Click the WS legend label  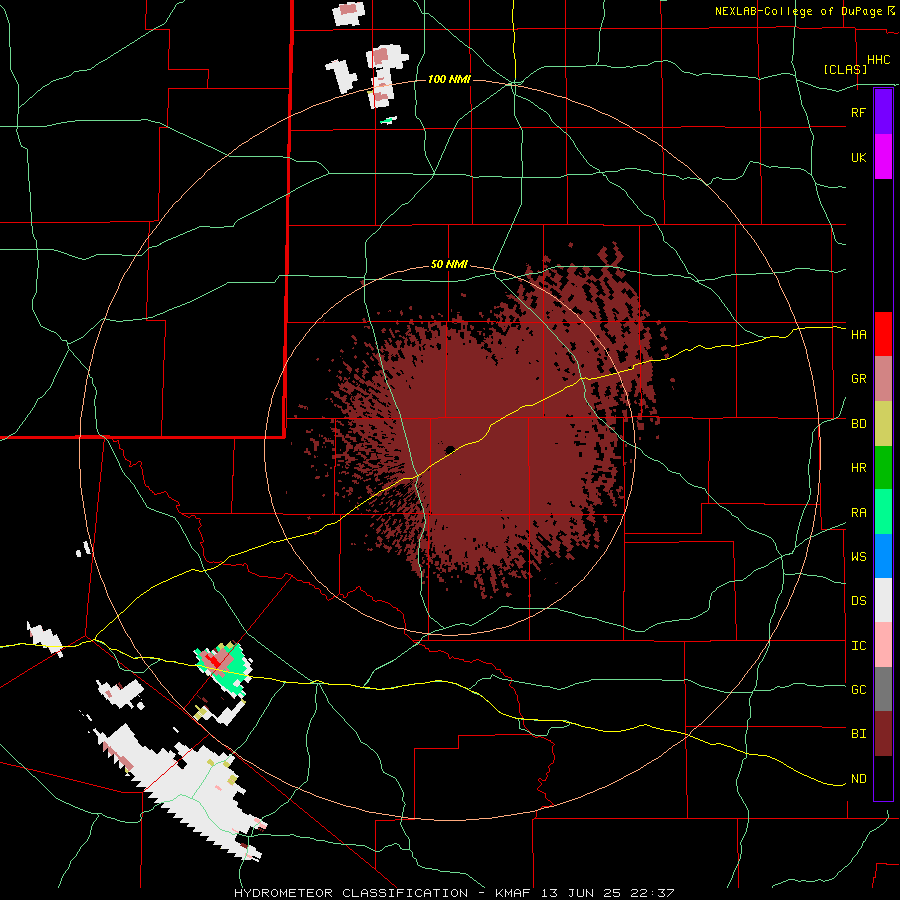[858, 557]
